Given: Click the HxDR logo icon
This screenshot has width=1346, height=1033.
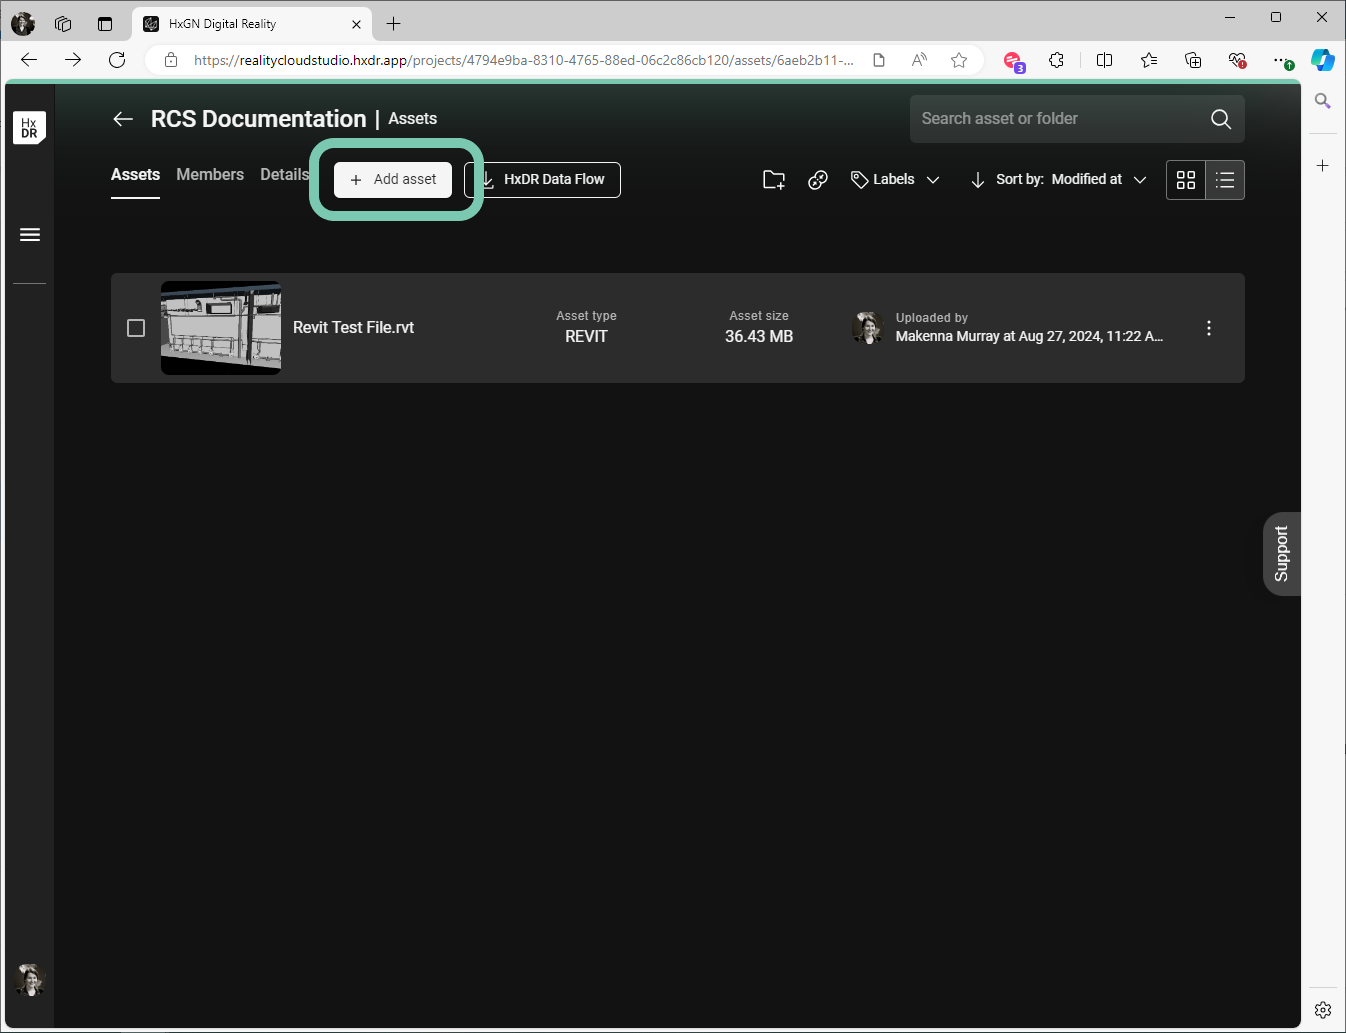Looking at the screenshot, I should pyautogui.click(x=29, y=128).
